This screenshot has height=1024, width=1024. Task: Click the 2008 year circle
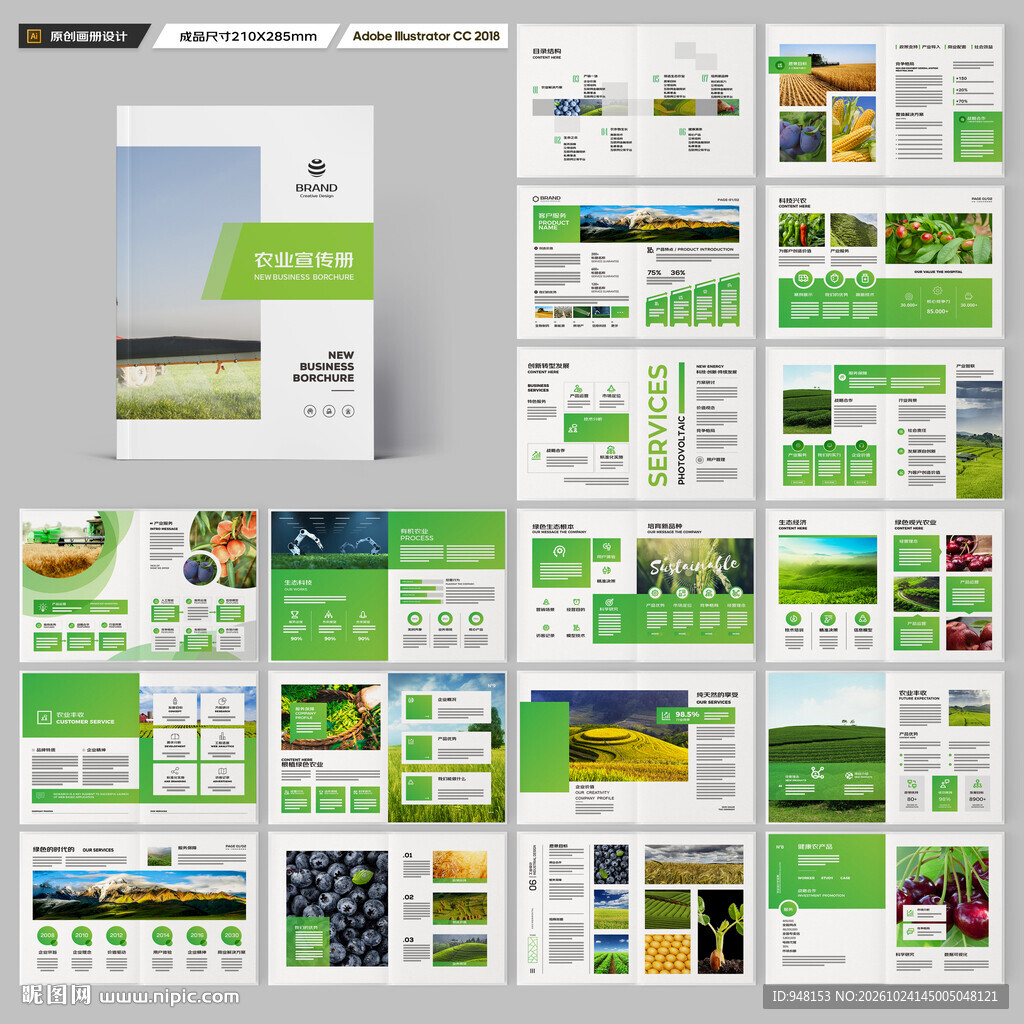coord(48,935)
